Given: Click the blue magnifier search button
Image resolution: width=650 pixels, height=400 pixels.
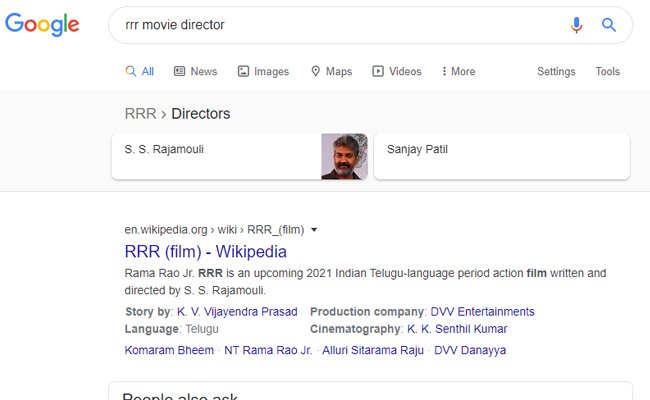Looking at the screenshot, I should point(609,25).
